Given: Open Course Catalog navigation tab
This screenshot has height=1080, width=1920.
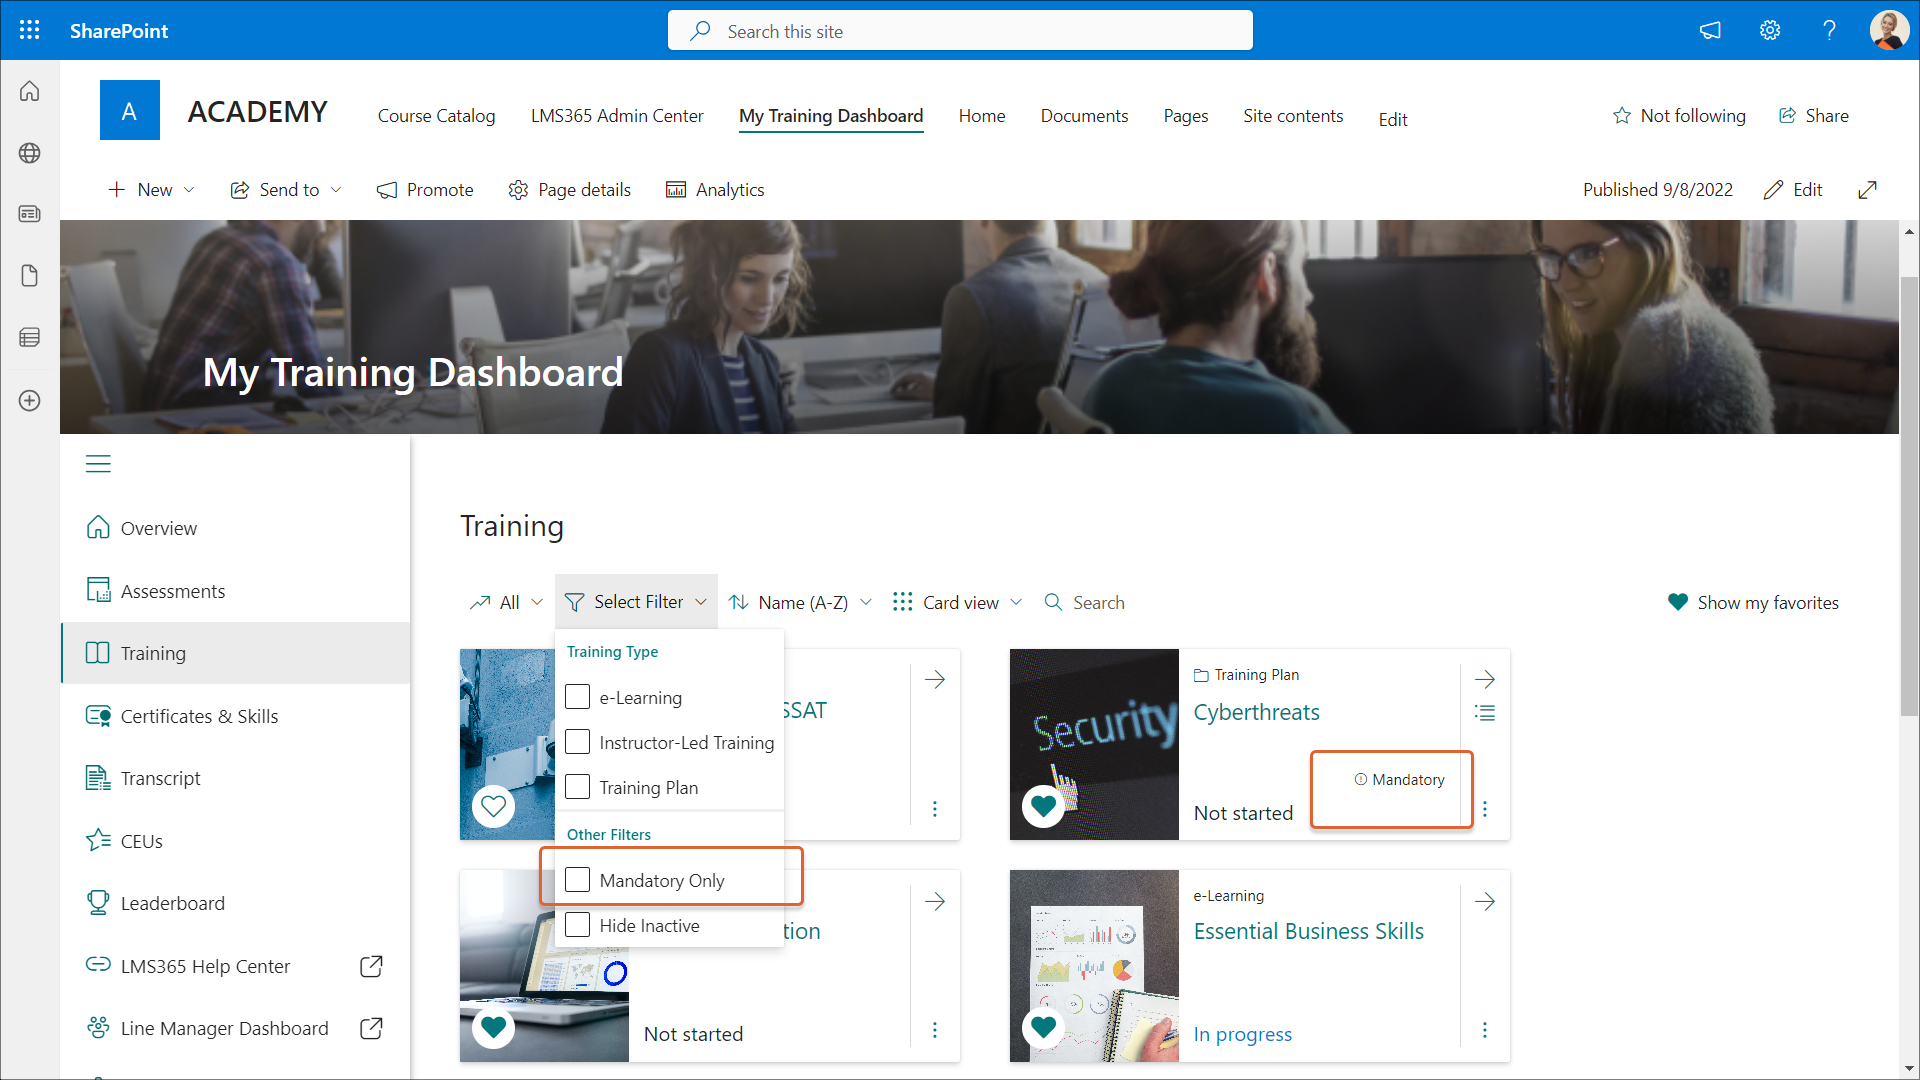Looking at the screenshot, I should coord(436,116).
